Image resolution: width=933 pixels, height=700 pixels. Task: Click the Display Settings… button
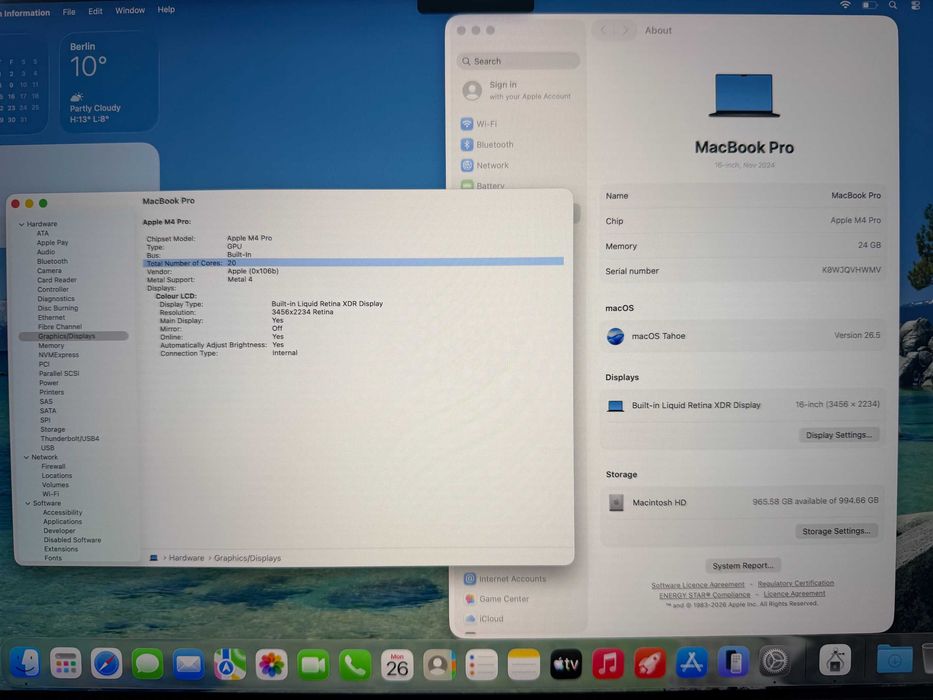(838, 435)
